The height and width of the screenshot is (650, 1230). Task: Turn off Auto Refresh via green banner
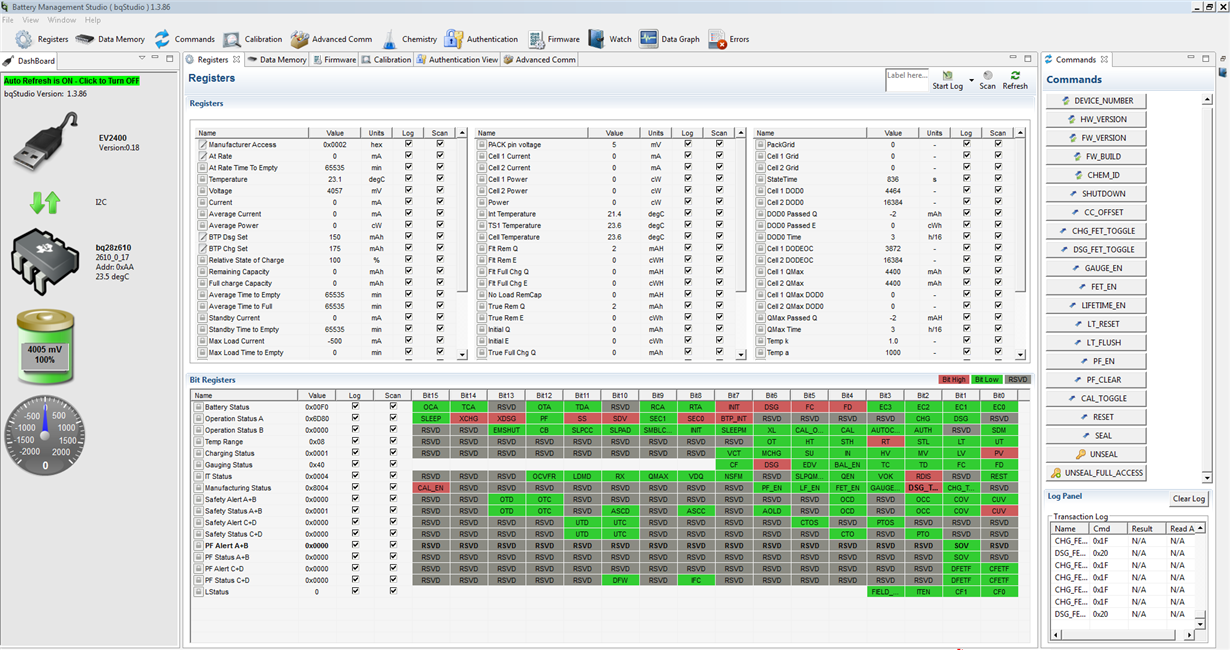72,81
